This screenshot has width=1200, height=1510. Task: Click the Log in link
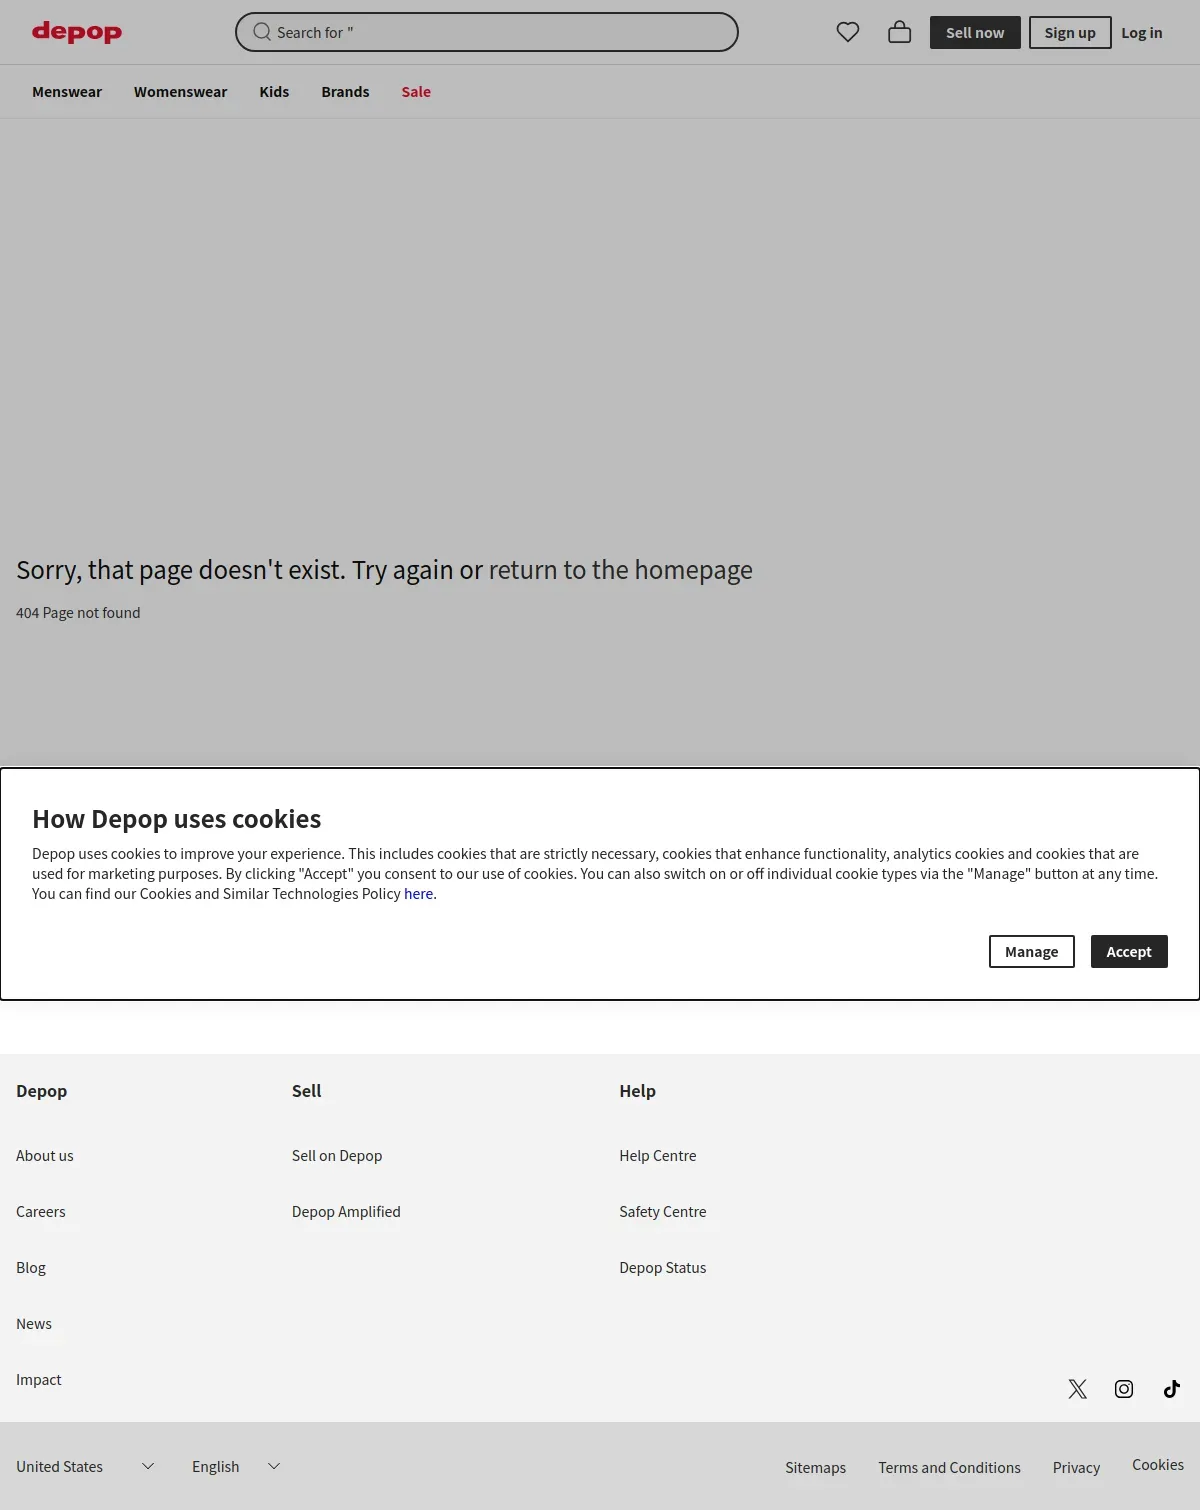coord(1142,32)
